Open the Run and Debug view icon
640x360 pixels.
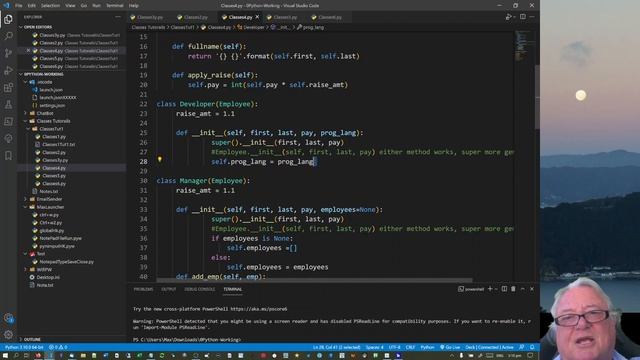pos(8,70)
